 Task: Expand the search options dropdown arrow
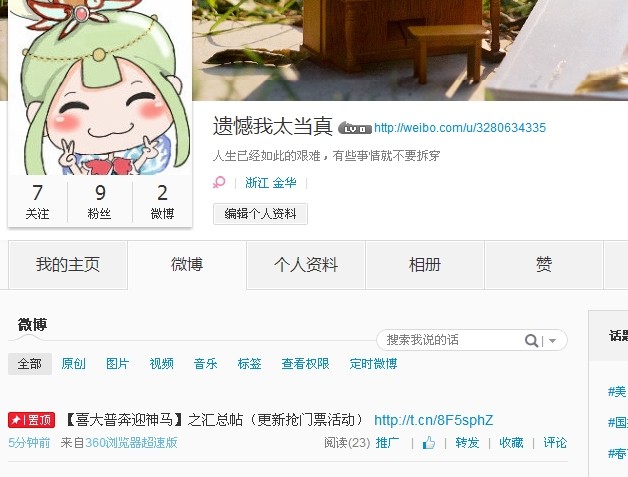click(552, 341)
